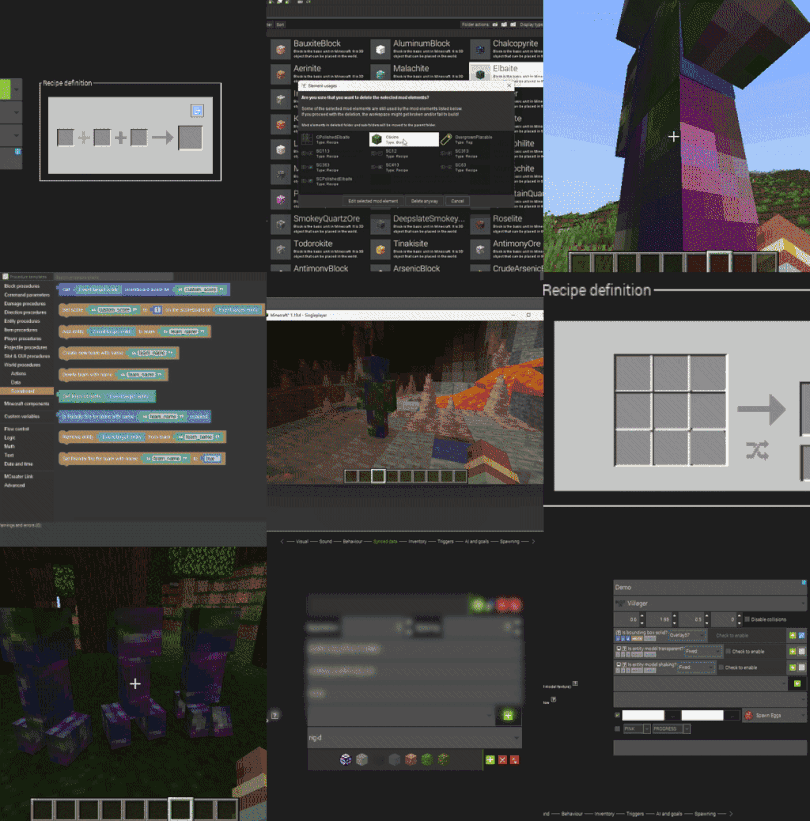The height and width of the screenshot is (821, 810).
Task: Select the Todorokite element icon
Action: [281, 249]
